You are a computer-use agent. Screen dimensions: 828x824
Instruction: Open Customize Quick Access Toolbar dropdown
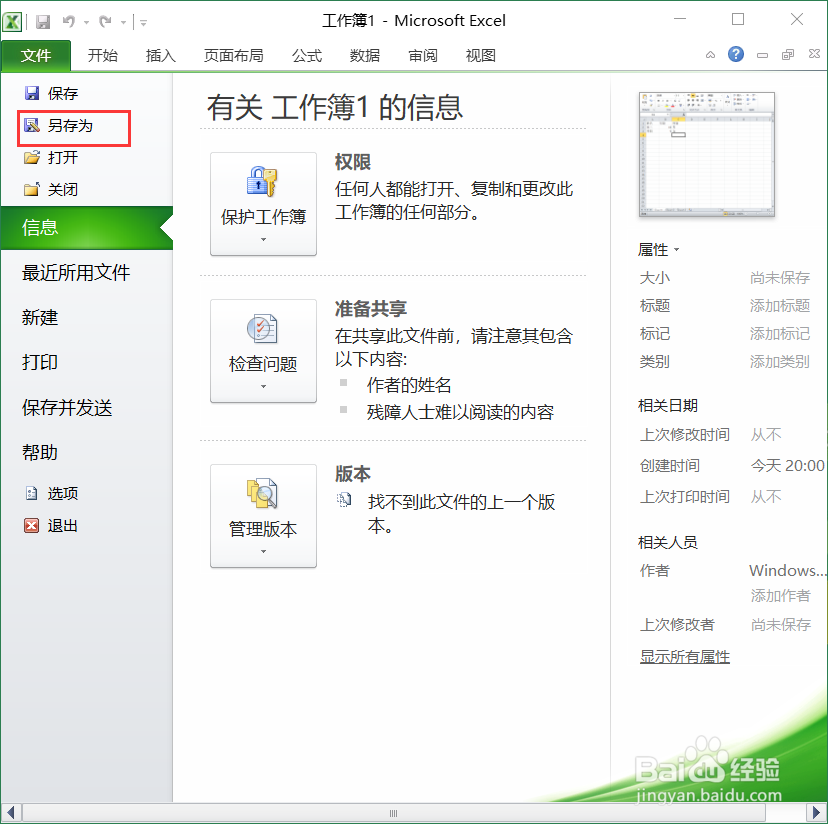tap(144, 23)
